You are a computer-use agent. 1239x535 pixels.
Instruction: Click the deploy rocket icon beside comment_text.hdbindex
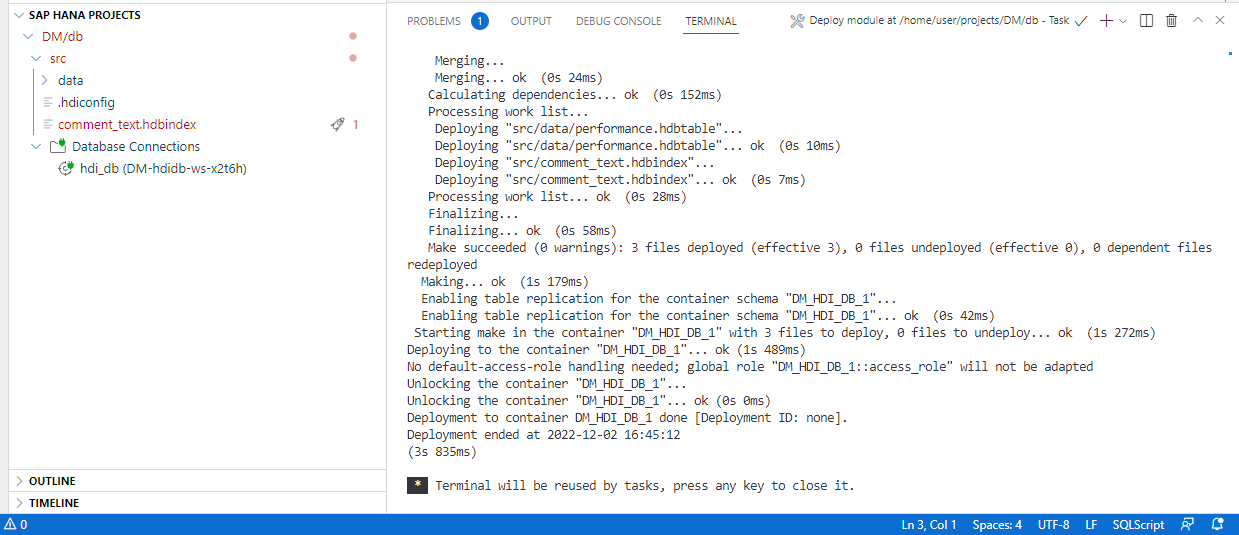click(x=338, y=125)
